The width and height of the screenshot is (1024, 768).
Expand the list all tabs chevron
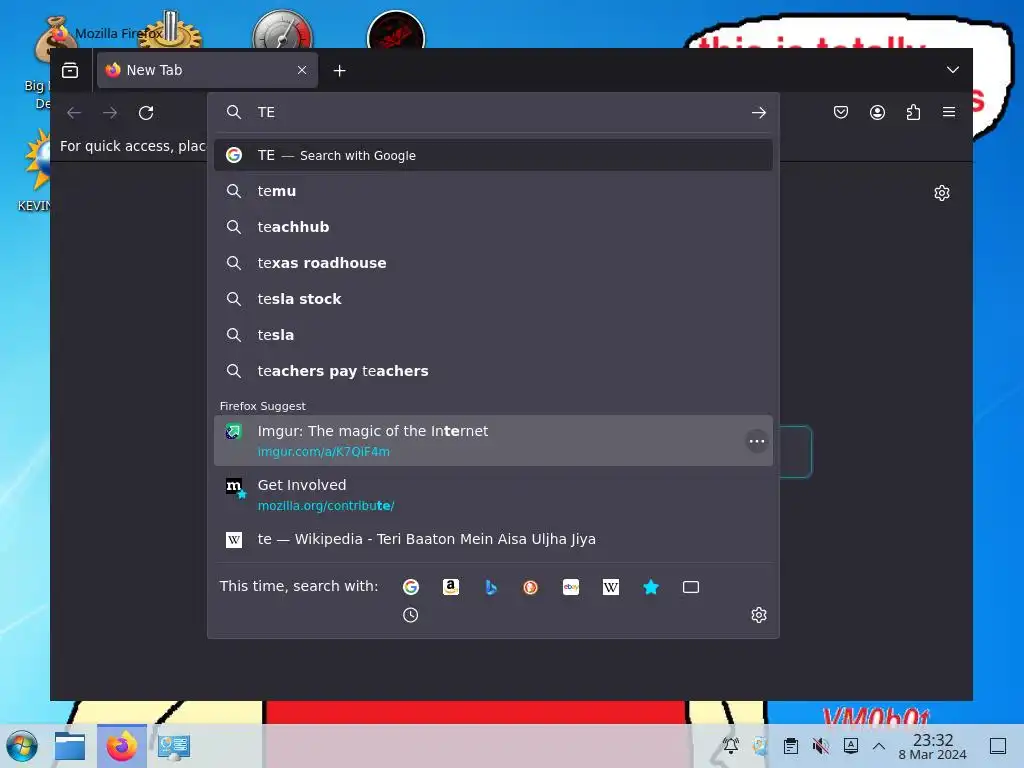(x=953, y=70)
